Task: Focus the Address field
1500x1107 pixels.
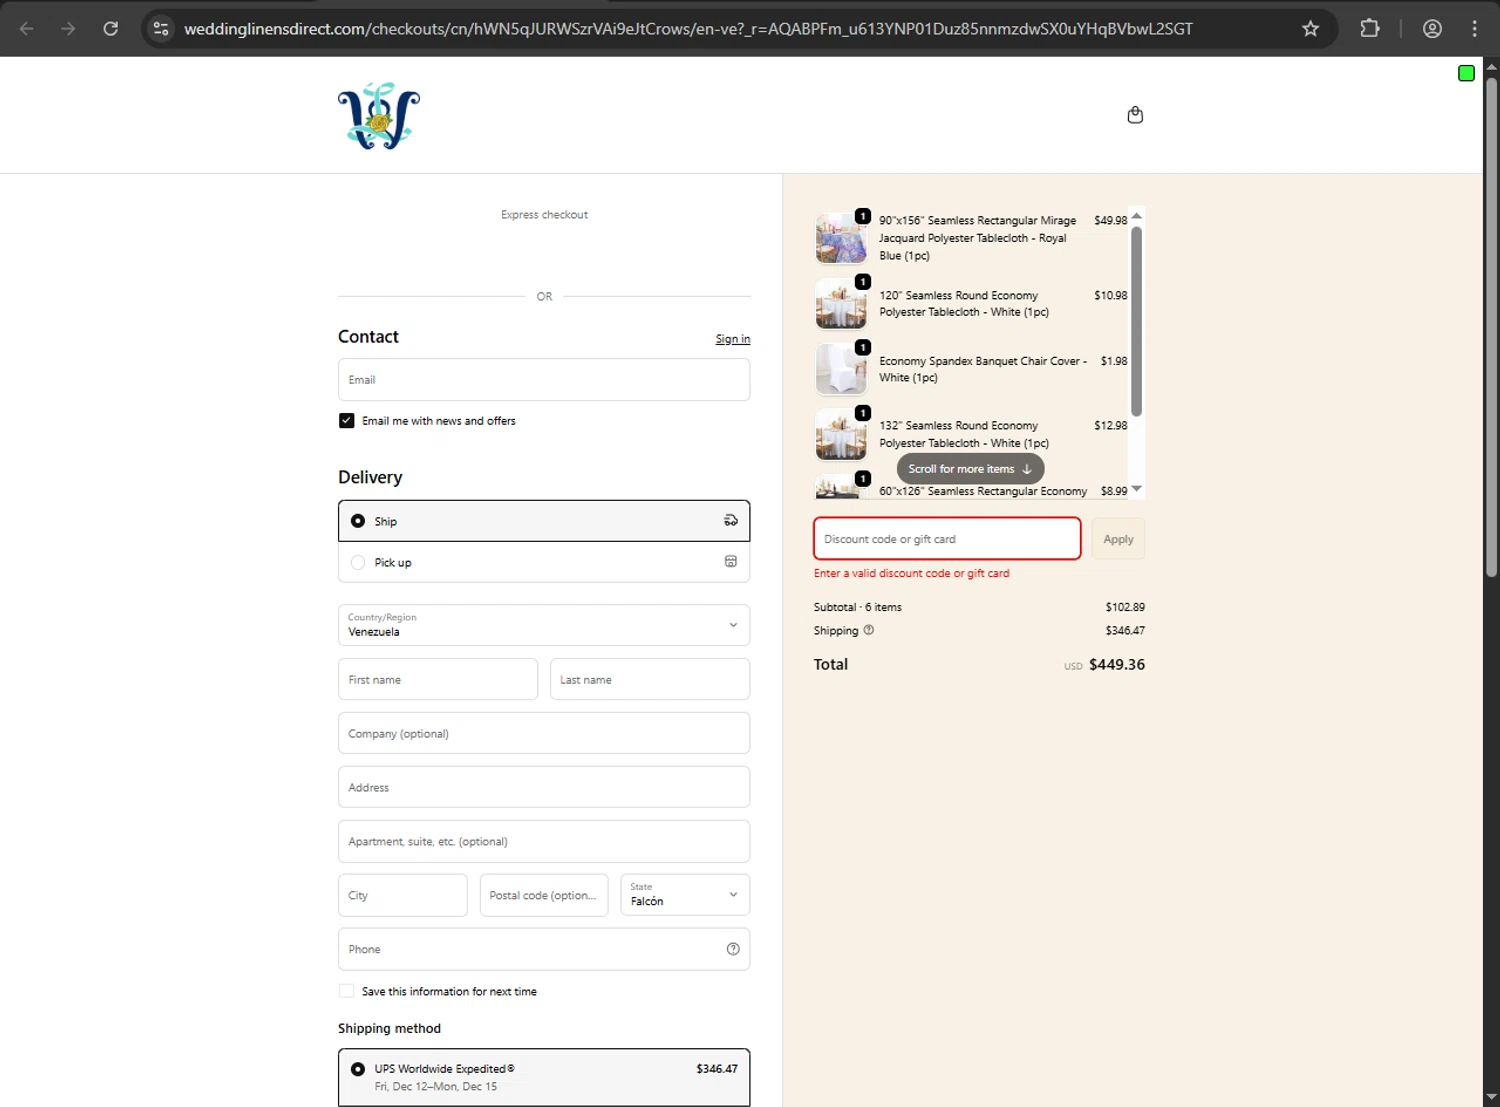Action: [x=544, y=787]
